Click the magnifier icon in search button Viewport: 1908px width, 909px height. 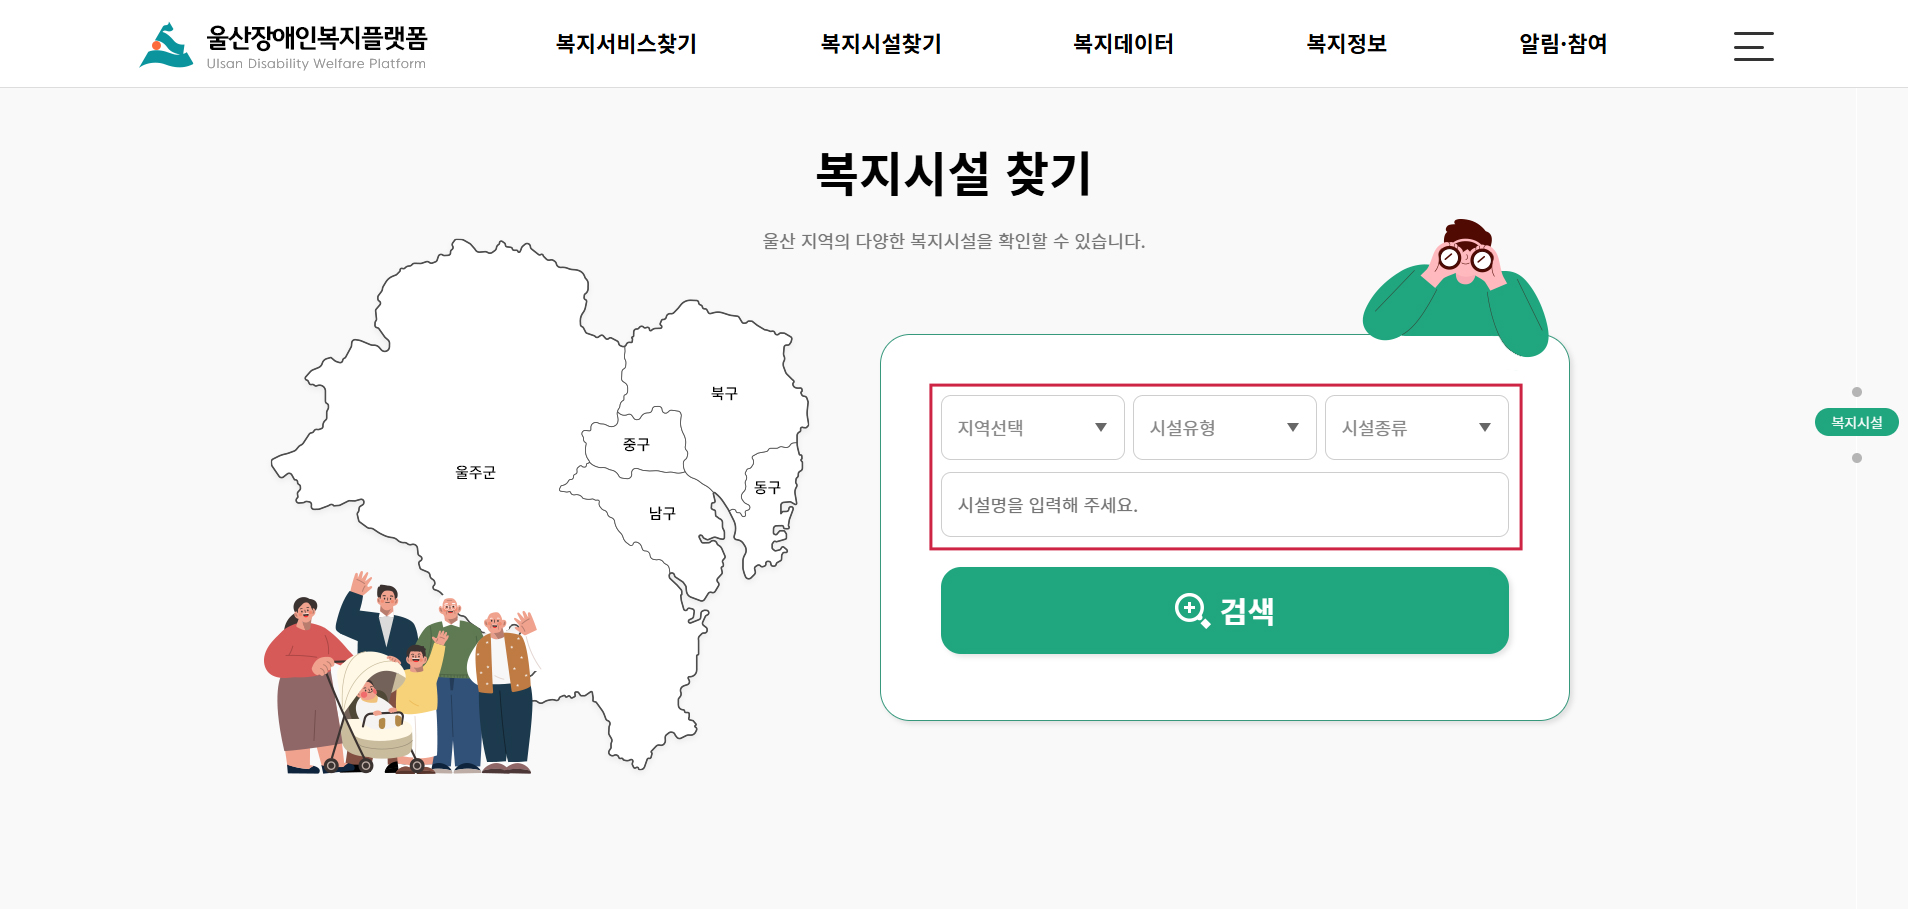1191,610
